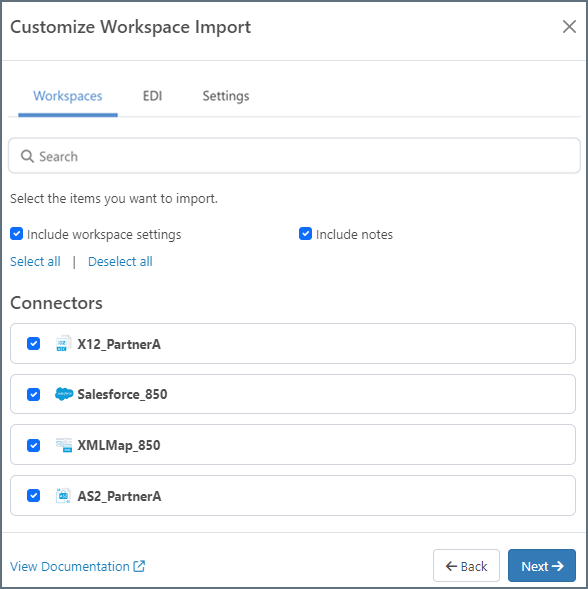Click the Deselect all link

tap(120, 261)
